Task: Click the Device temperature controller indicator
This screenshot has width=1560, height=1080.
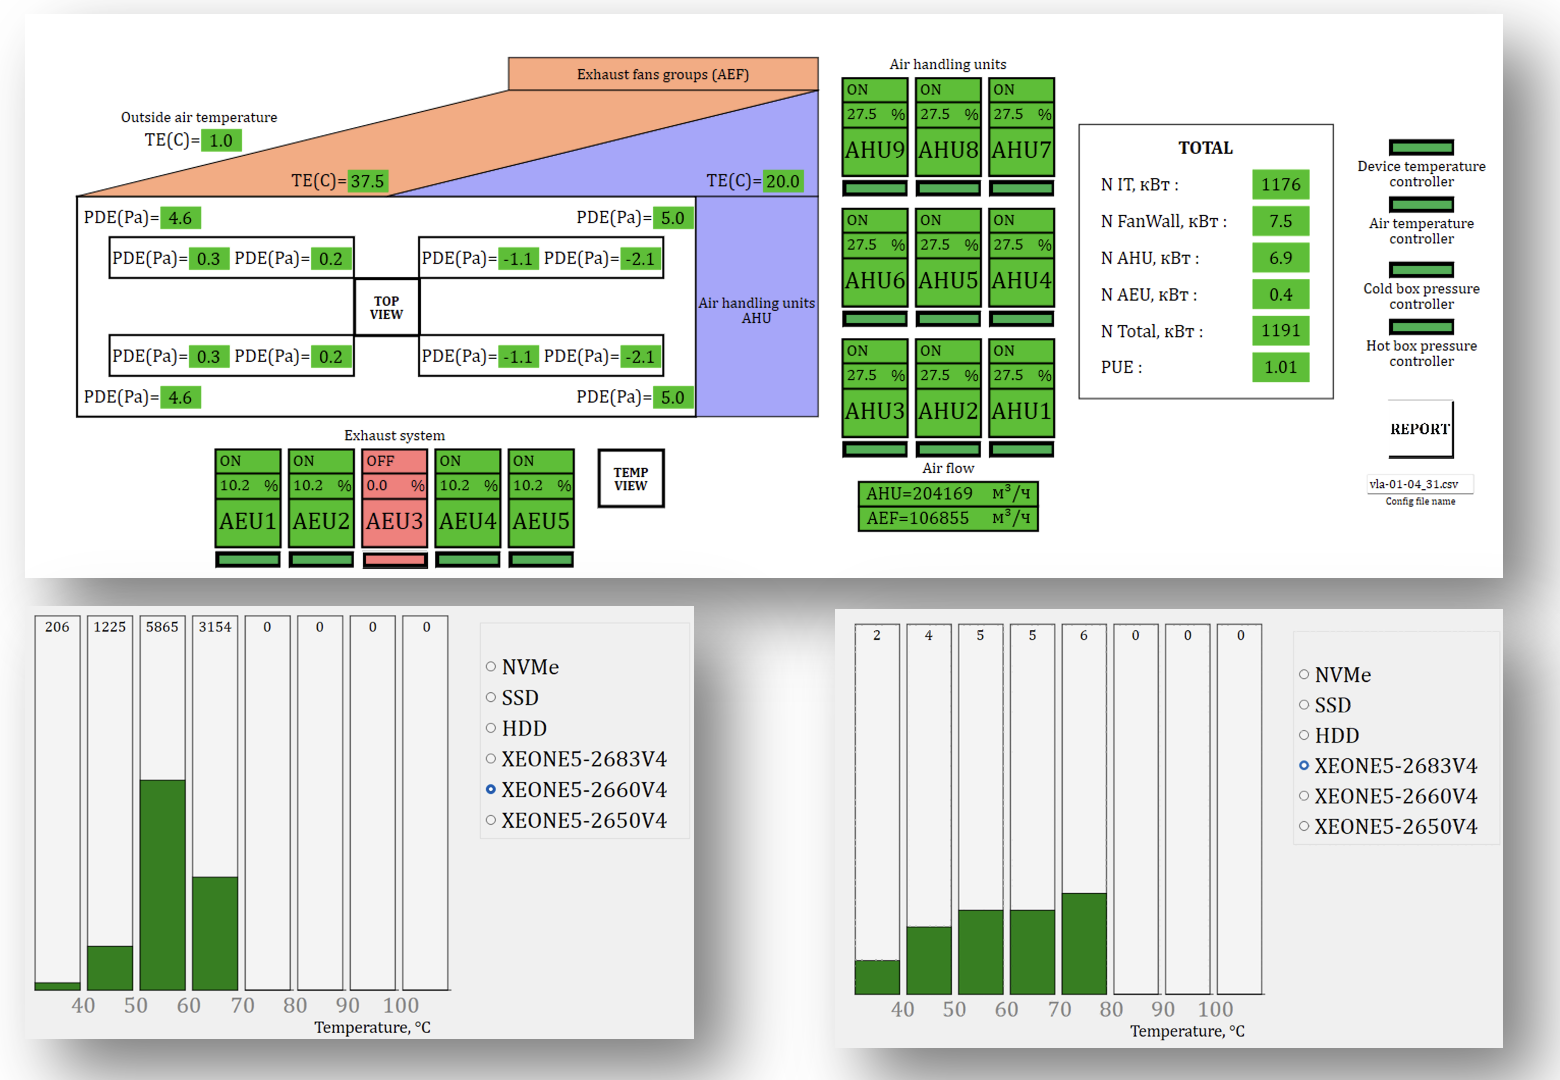Action: (1421, 148)
